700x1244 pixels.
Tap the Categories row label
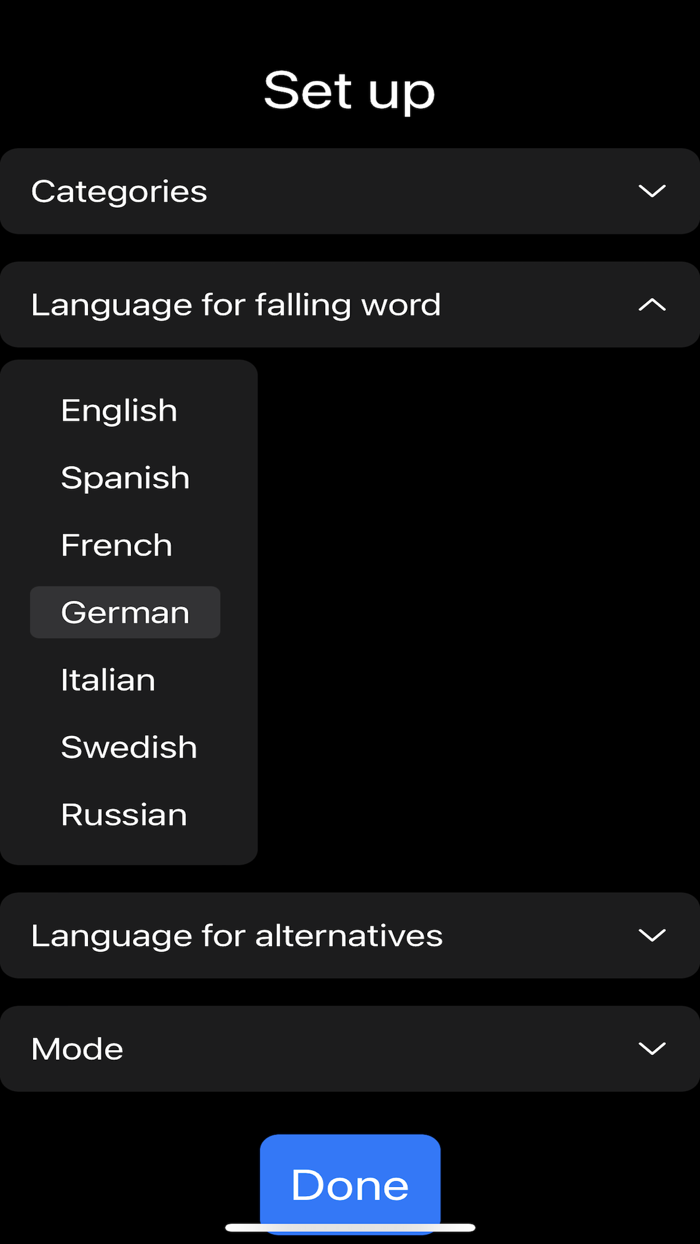click(119, 191)
